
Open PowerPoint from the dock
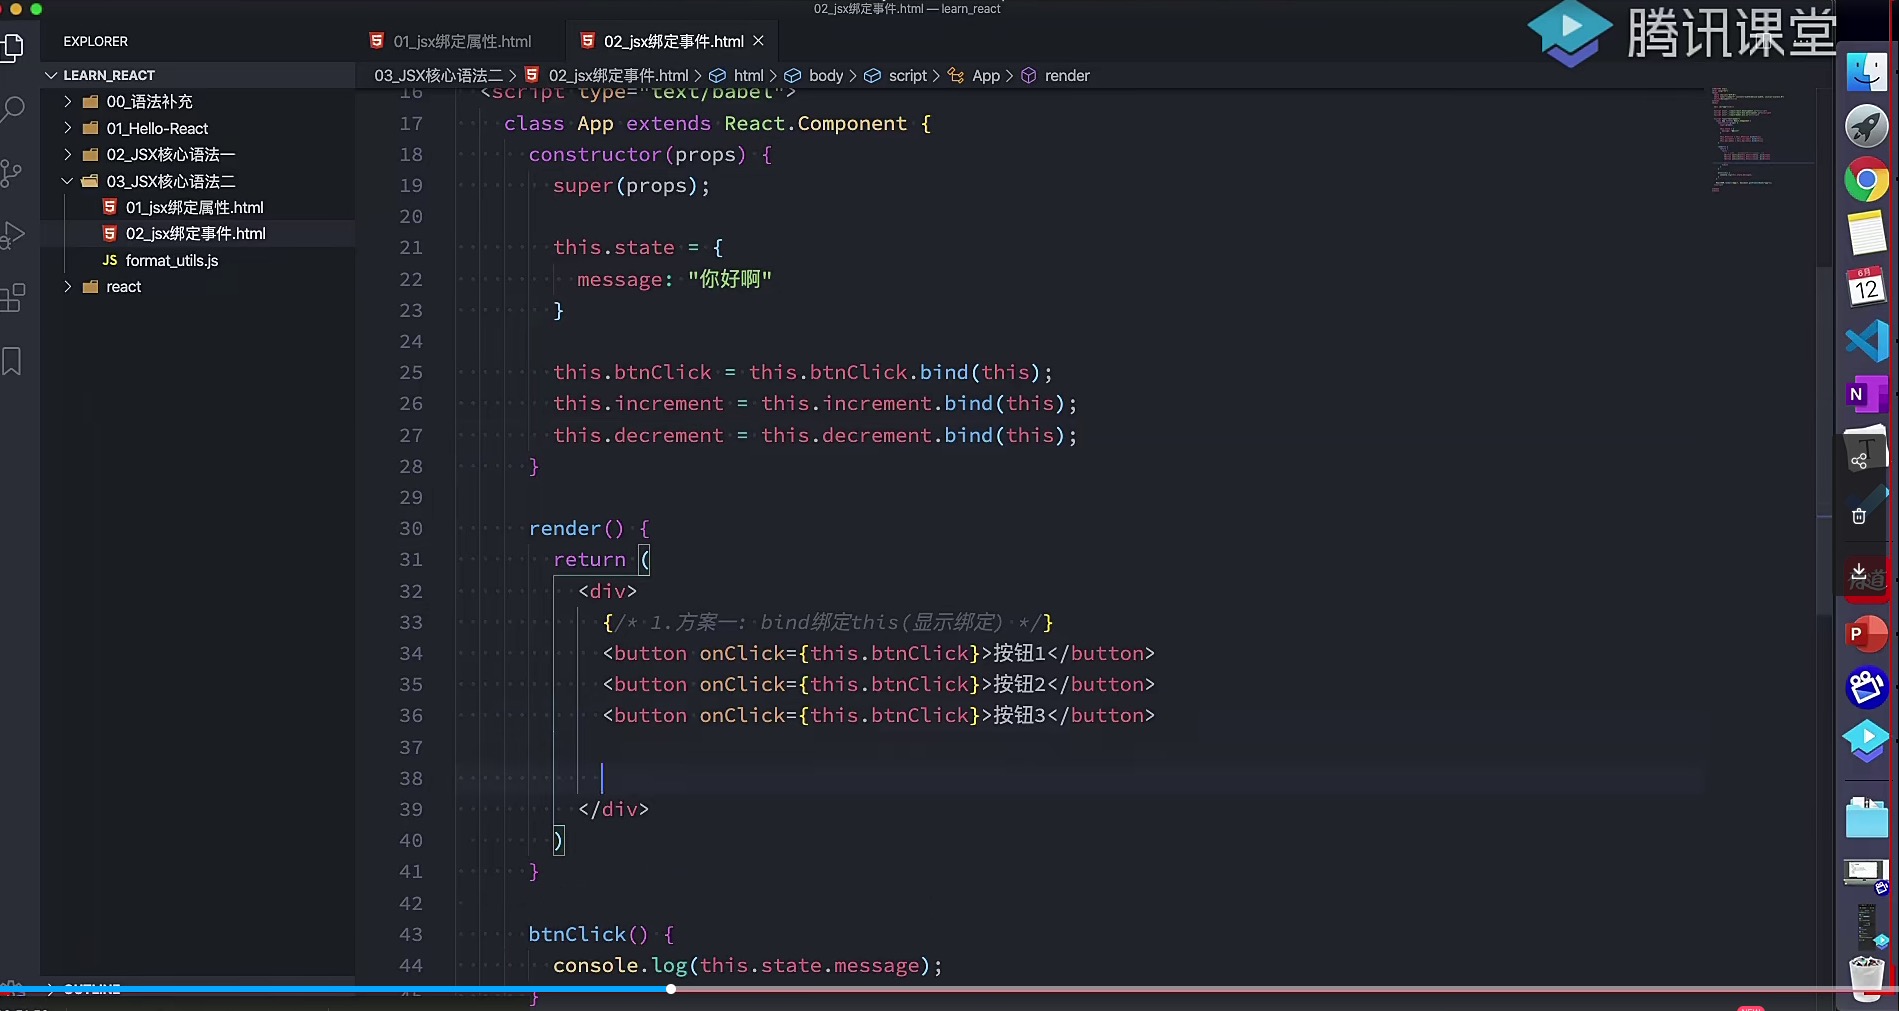click(1866, 633)
